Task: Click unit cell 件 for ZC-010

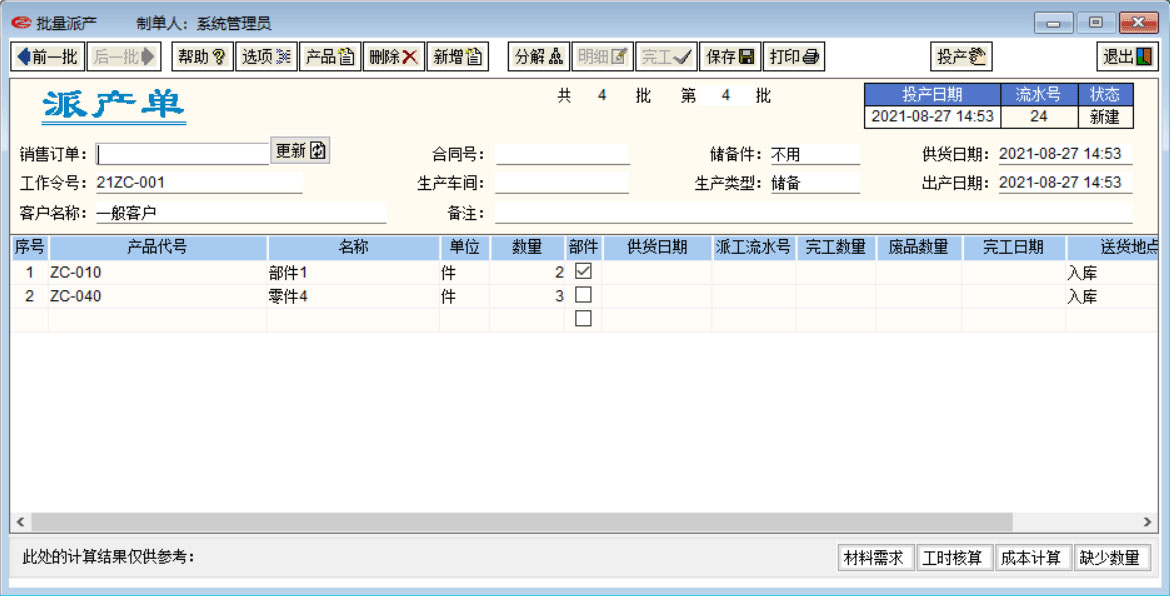Action: [x=464, y=273]
